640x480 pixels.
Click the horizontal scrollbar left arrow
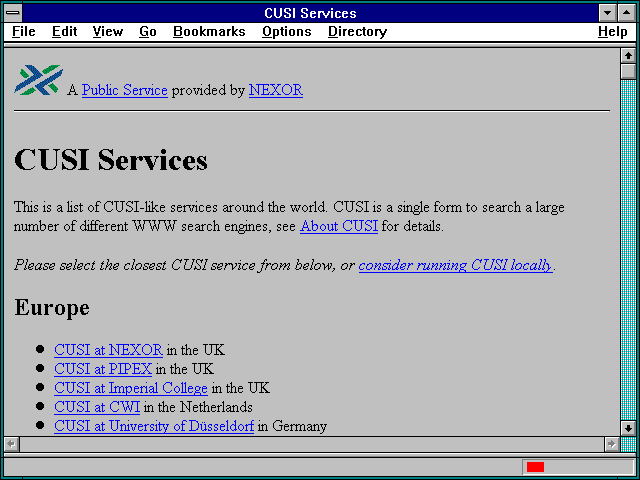11,444
